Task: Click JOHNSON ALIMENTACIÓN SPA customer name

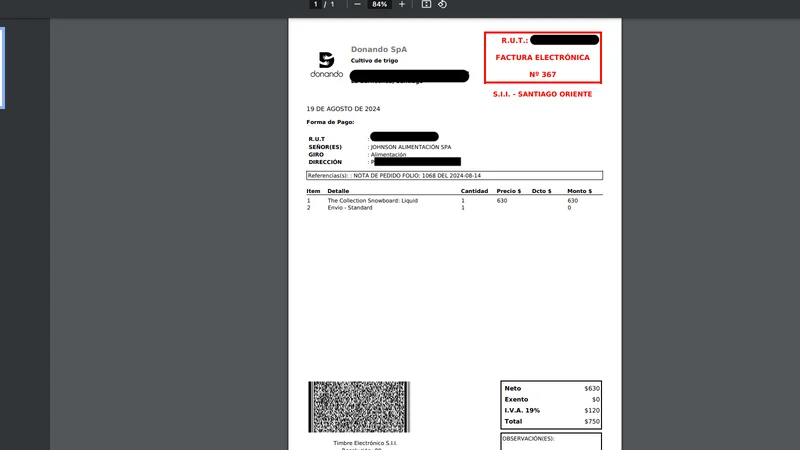Action: click(411, 147)
